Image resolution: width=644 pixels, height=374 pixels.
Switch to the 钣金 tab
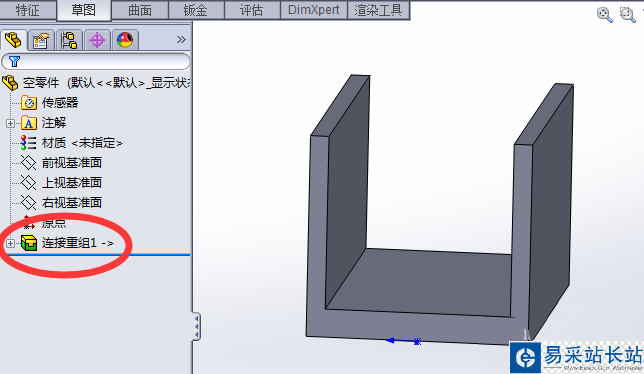(x=196, y=10)
